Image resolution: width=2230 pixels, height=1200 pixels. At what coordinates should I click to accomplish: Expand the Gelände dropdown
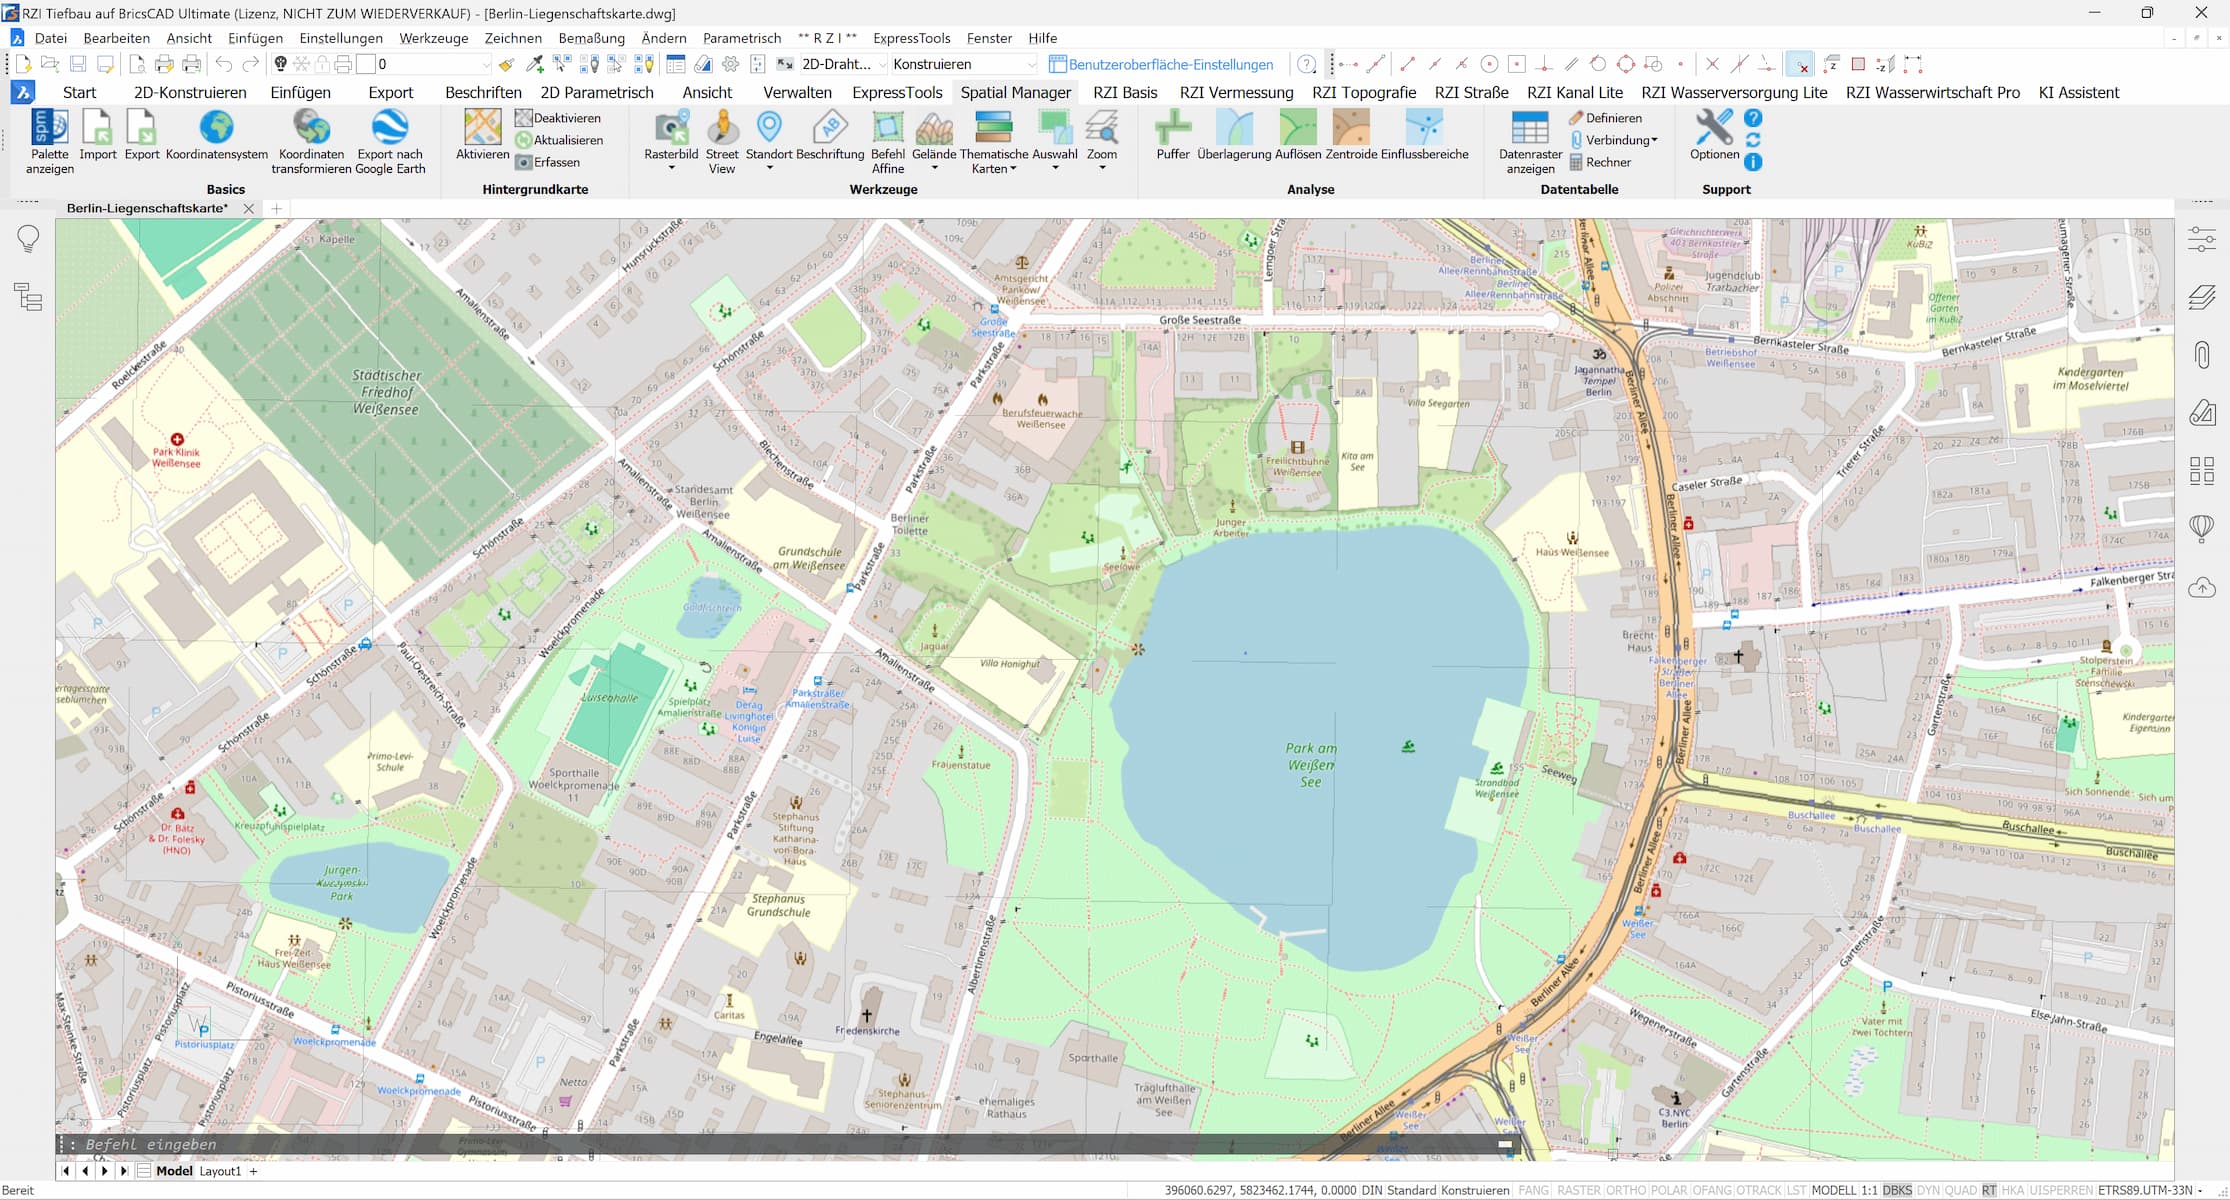[934, 168]
